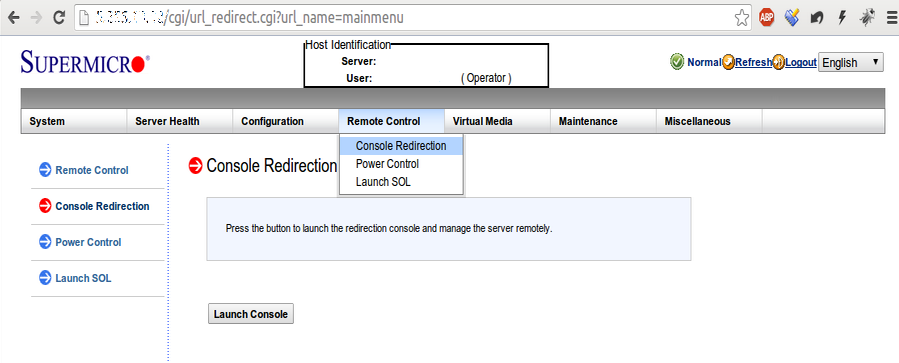Reload the page with the browser refresh icon
Viewport: 899px width, 363px height.
58,18
